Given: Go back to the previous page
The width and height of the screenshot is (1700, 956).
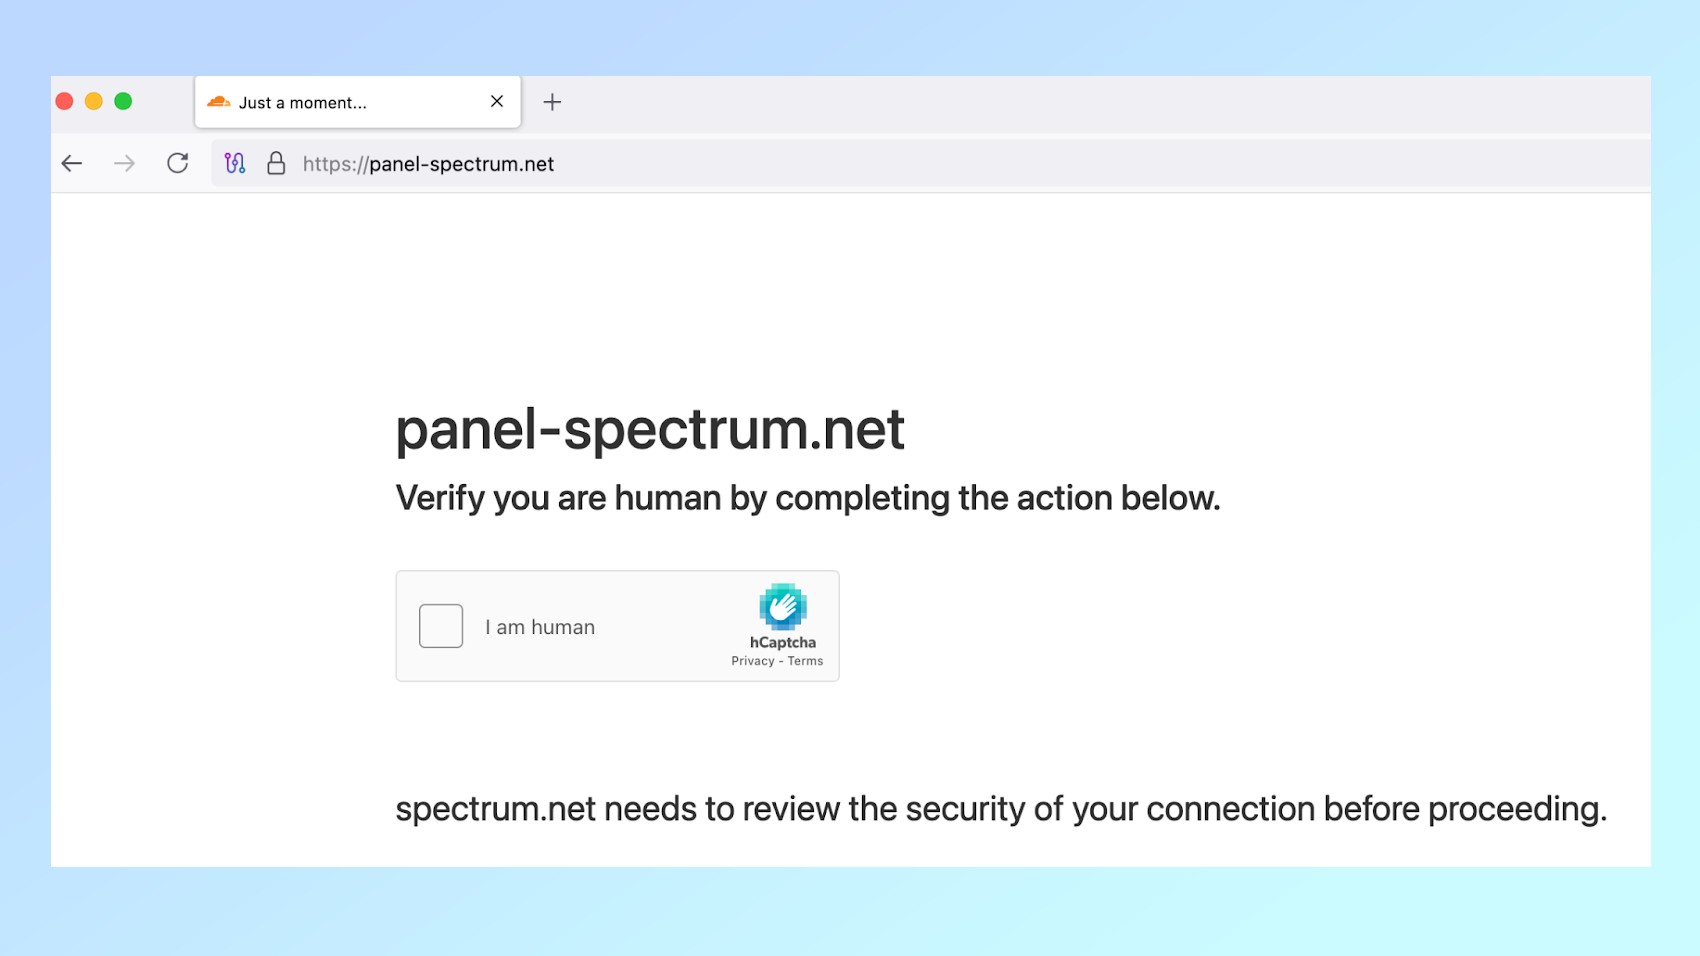Looking at the screenshot, I should (x=72, y=164).
